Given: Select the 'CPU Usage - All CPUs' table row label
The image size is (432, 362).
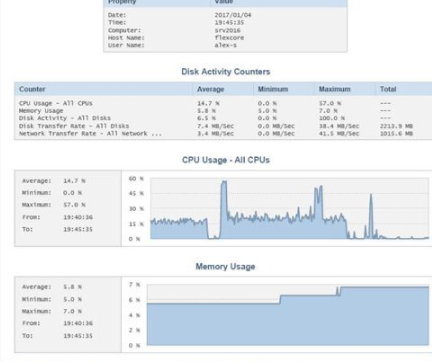Looking at the screenshot, I should click(x=56, y=103).
